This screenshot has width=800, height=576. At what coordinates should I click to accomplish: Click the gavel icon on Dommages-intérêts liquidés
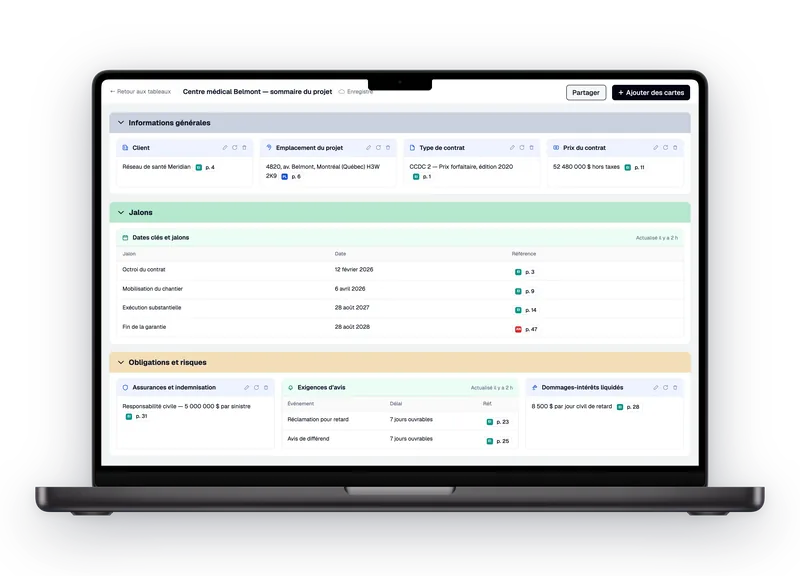point(534,387)
